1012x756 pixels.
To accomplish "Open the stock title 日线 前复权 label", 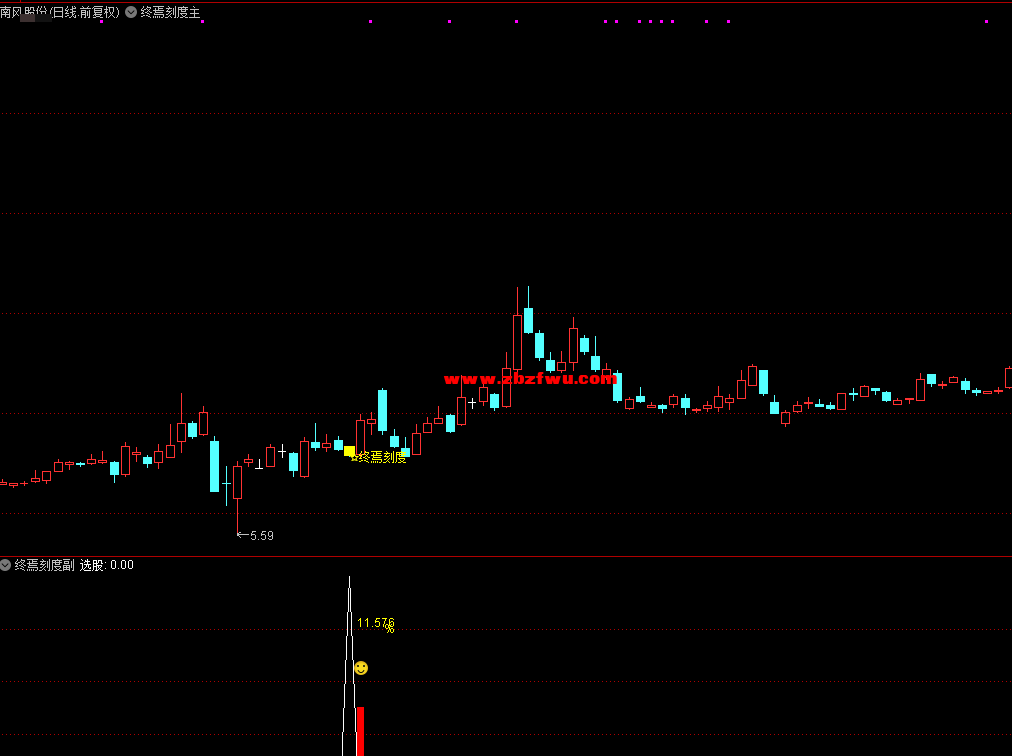I will [84, 12].
